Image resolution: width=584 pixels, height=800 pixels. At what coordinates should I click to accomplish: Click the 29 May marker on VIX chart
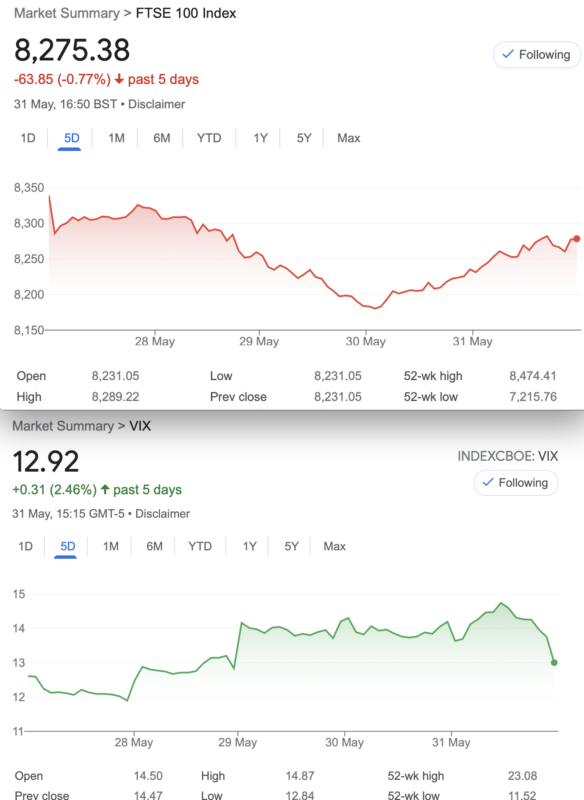(x=238, y=742)
